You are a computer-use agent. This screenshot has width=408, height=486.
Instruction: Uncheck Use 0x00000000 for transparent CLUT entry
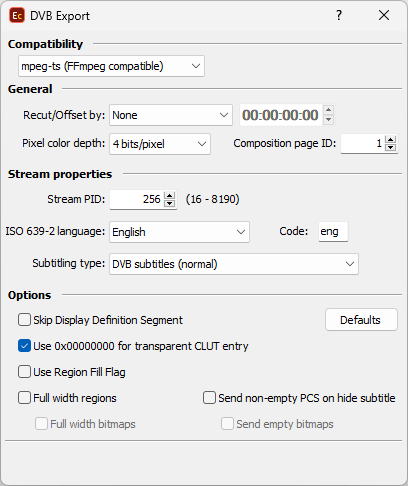pyautogui.click(x=24, y=346)
